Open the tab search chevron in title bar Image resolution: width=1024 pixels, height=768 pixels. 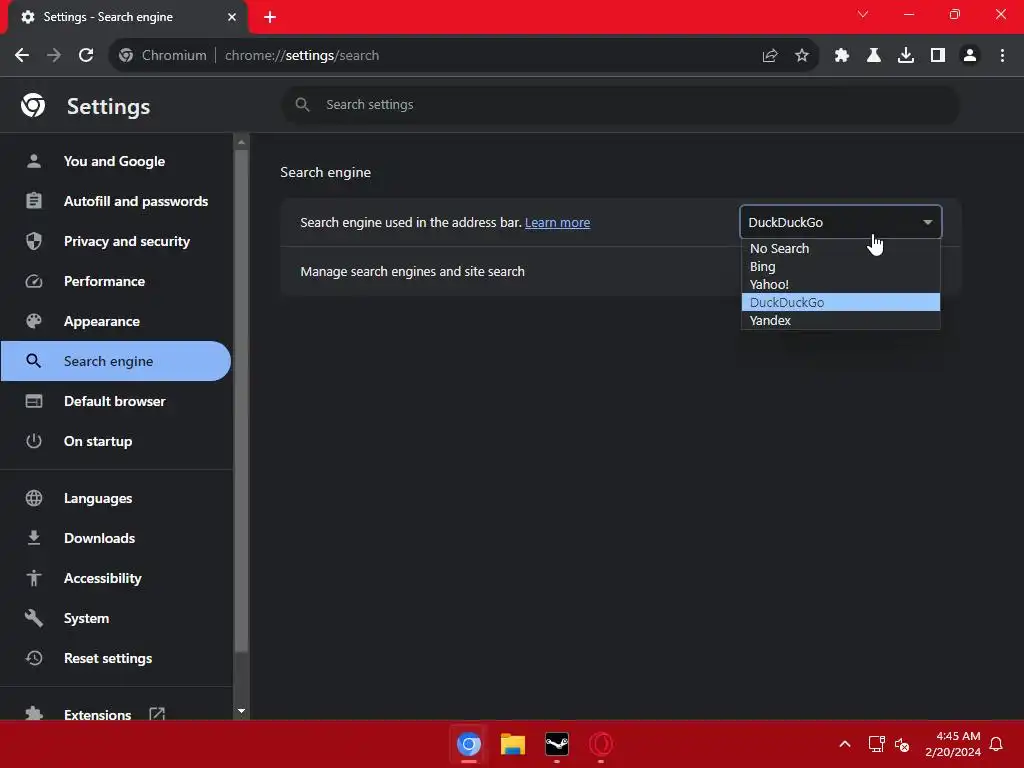[x=863, y=14]
